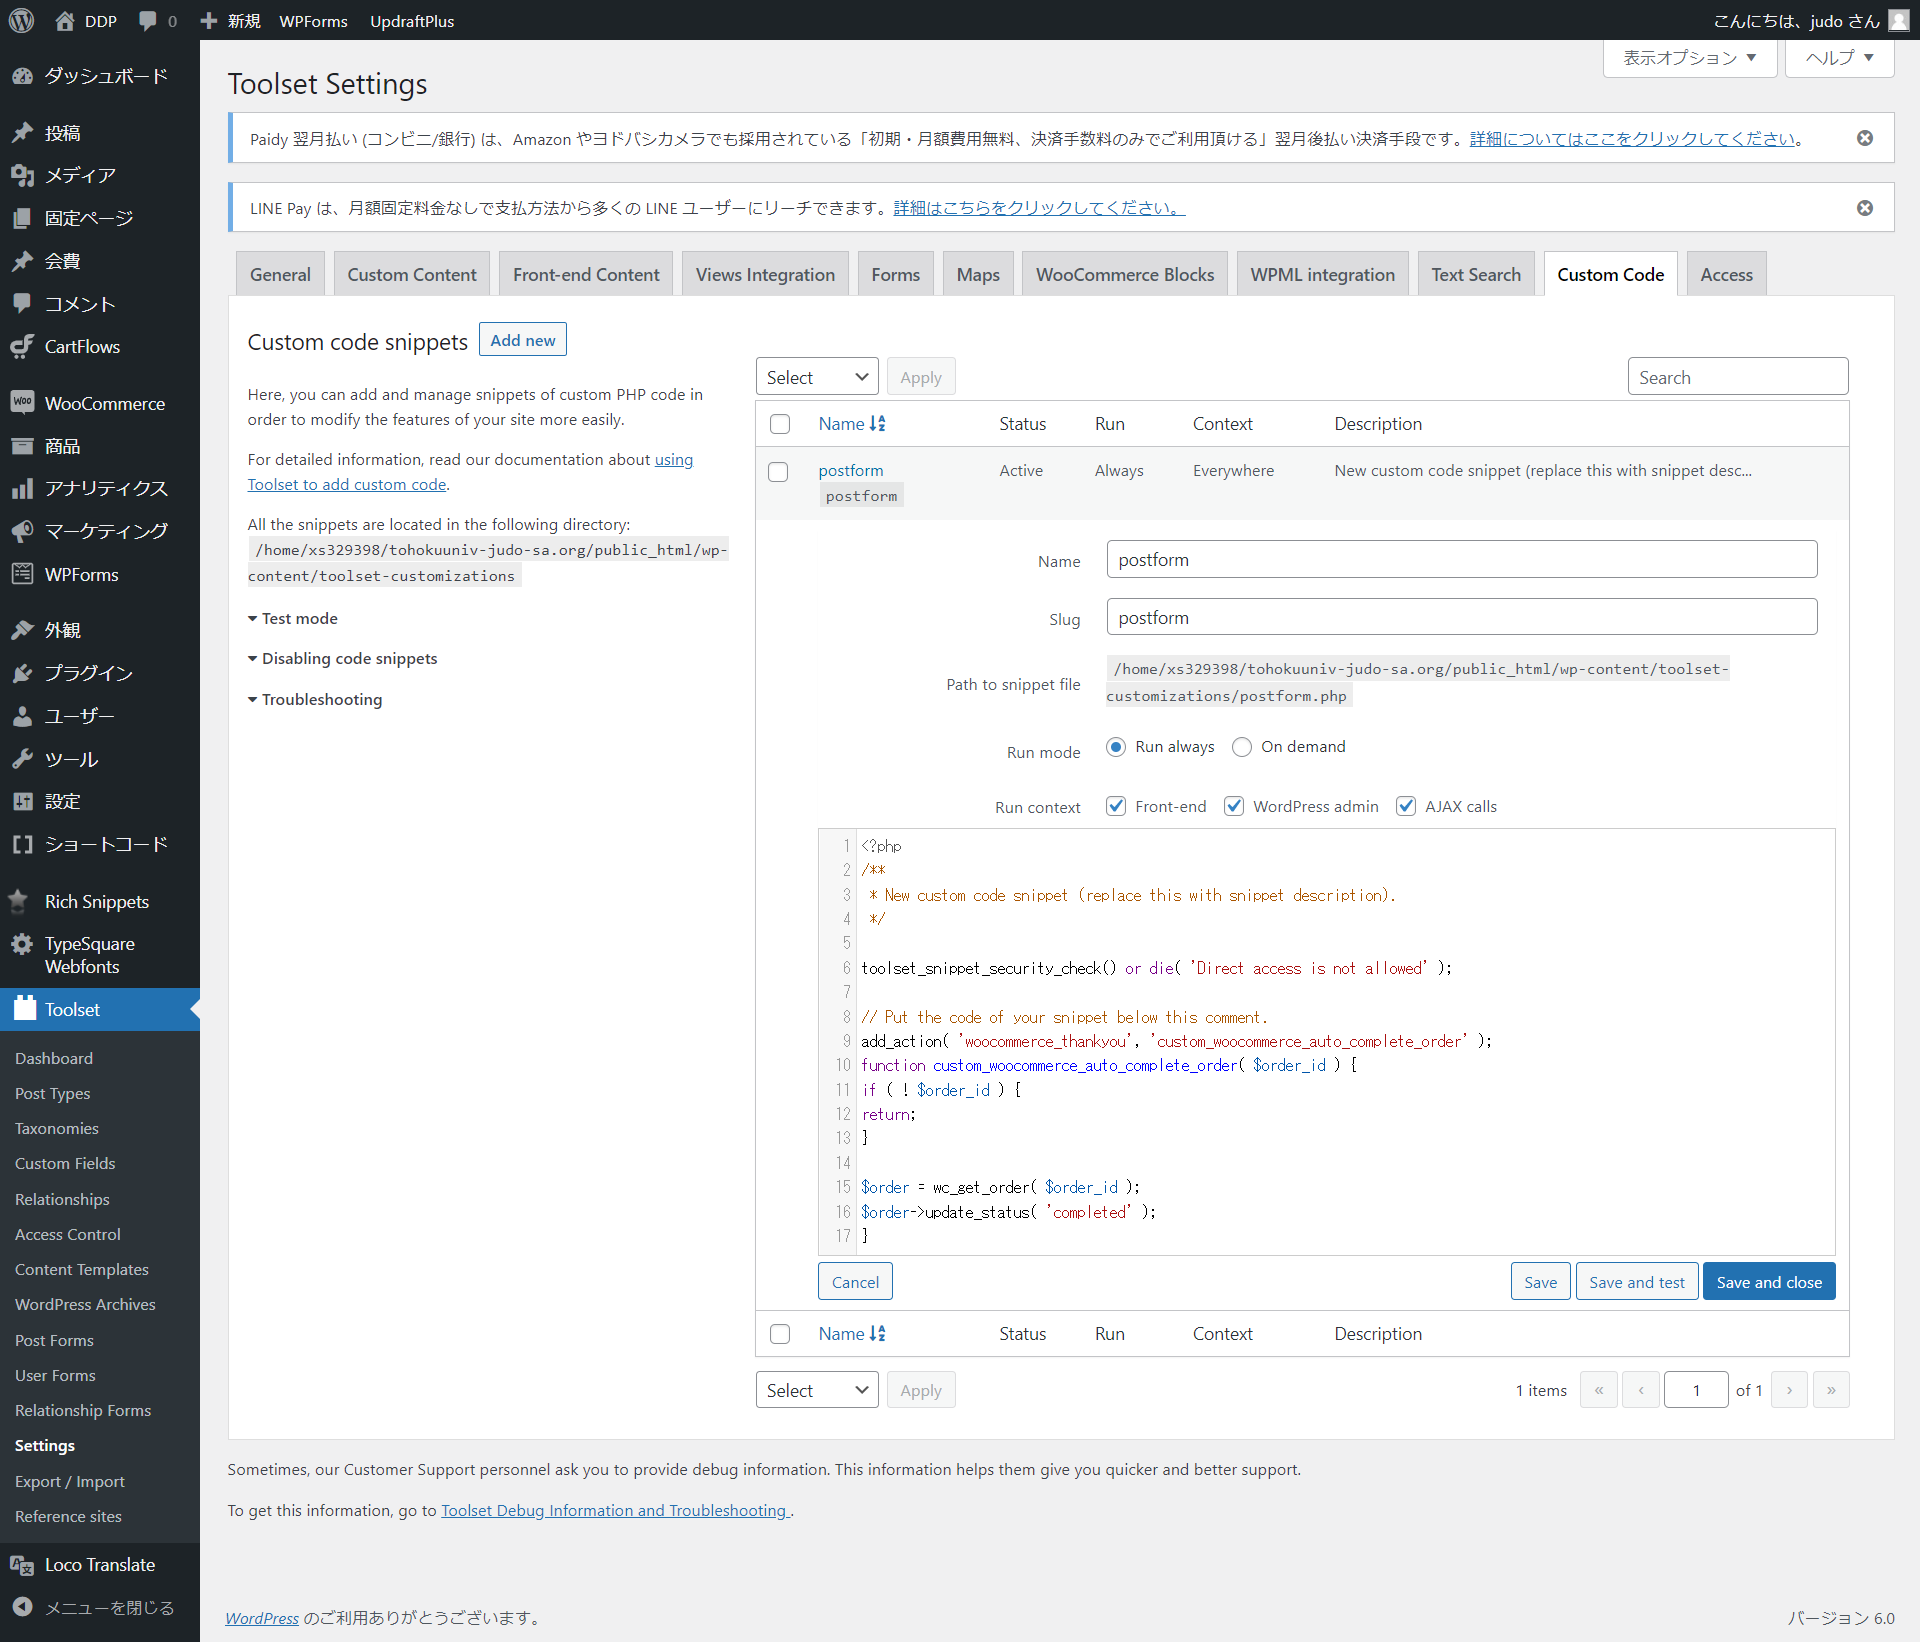Open the bottom bulk action Select dropdown
Viewport: 1920px width, 1642px height.
pyautogui.click(x=817, y=1390)
